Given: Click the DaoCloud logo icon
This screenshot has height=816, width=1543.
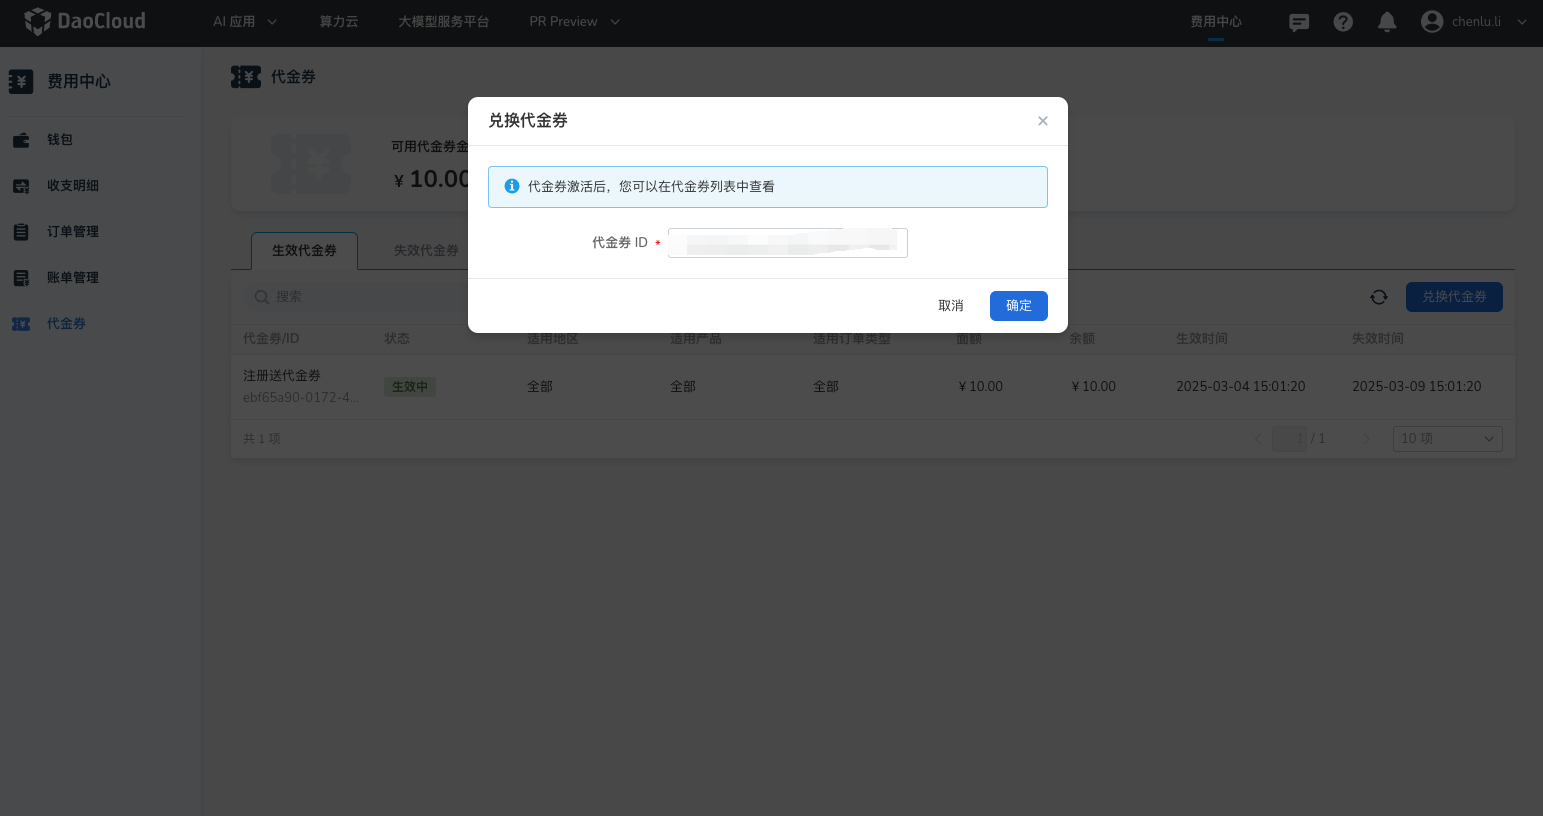Looking at the screenshot, I should pos(37,20).
